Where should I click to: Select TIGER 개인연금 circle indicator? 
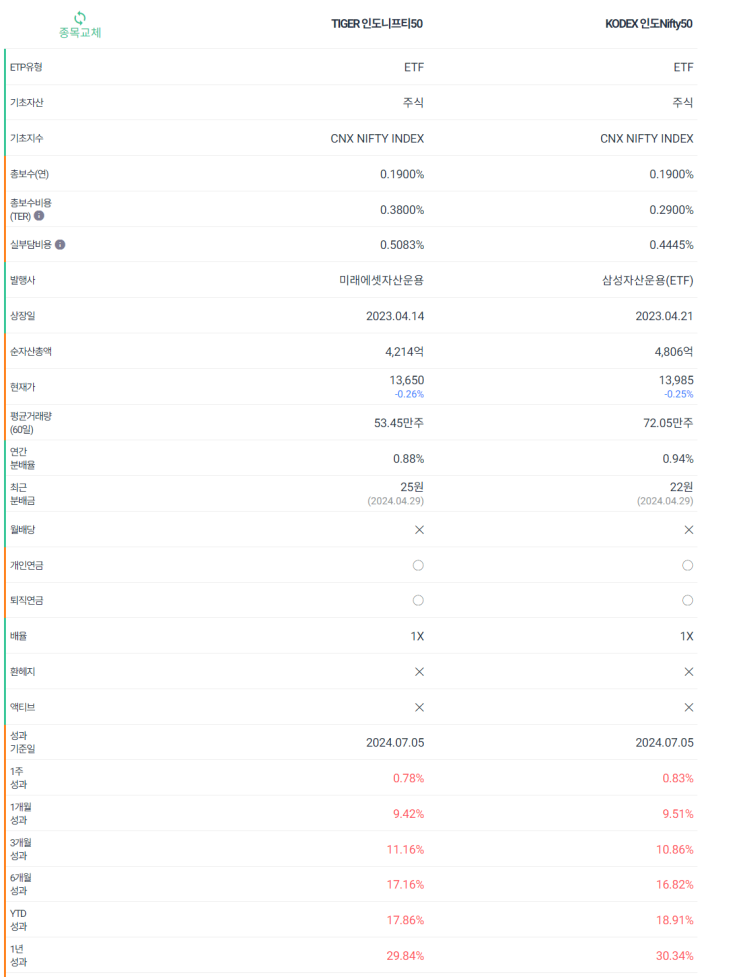click(418, 565)
